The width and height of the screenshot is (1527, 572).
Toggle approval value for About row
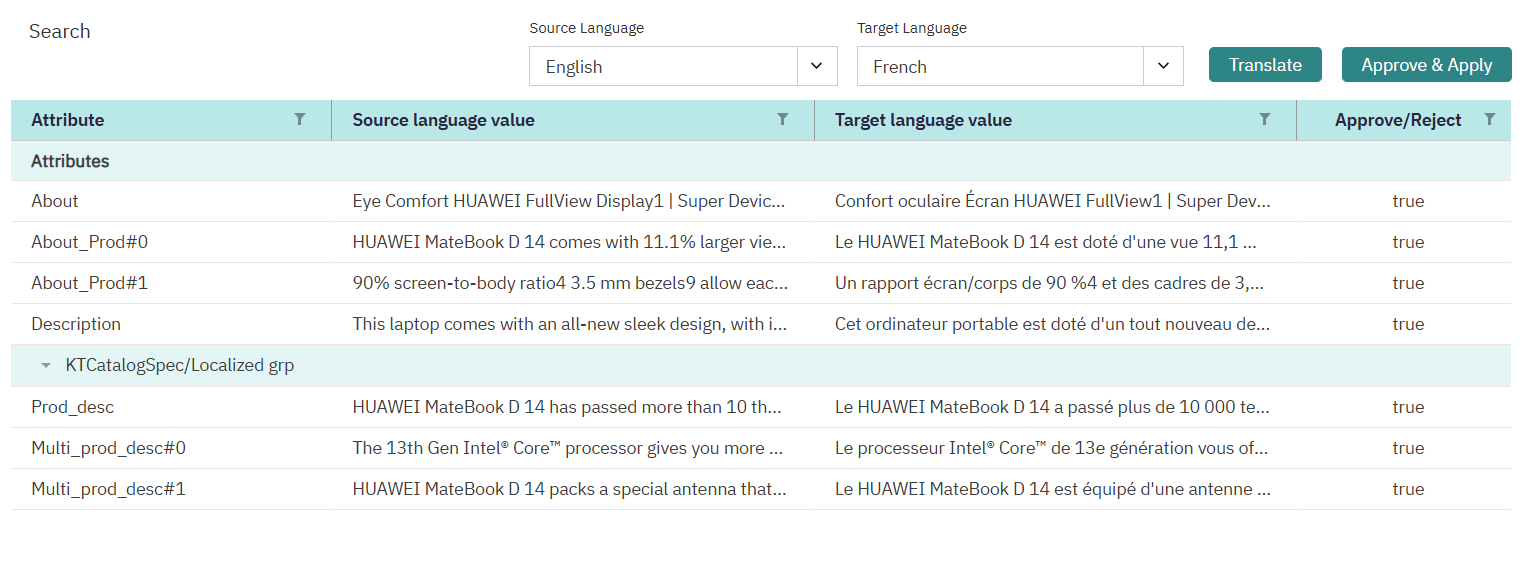click(1408, 201)
